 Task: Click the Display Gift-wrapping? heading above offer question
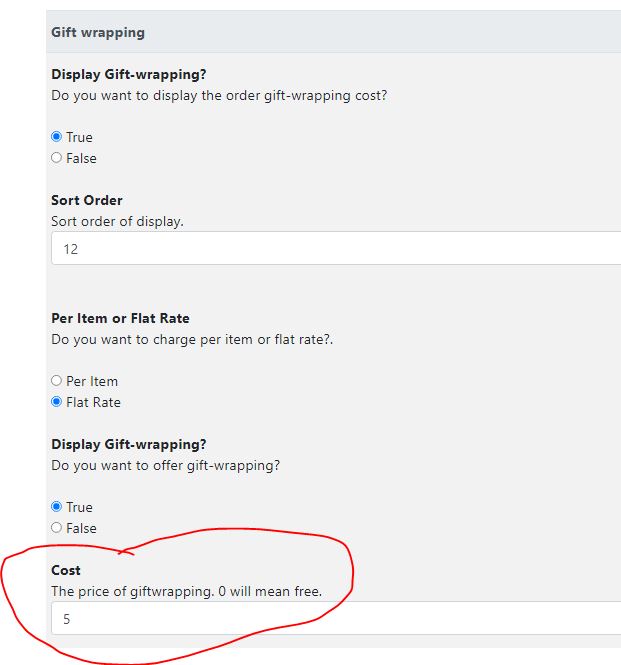(129, 444)
